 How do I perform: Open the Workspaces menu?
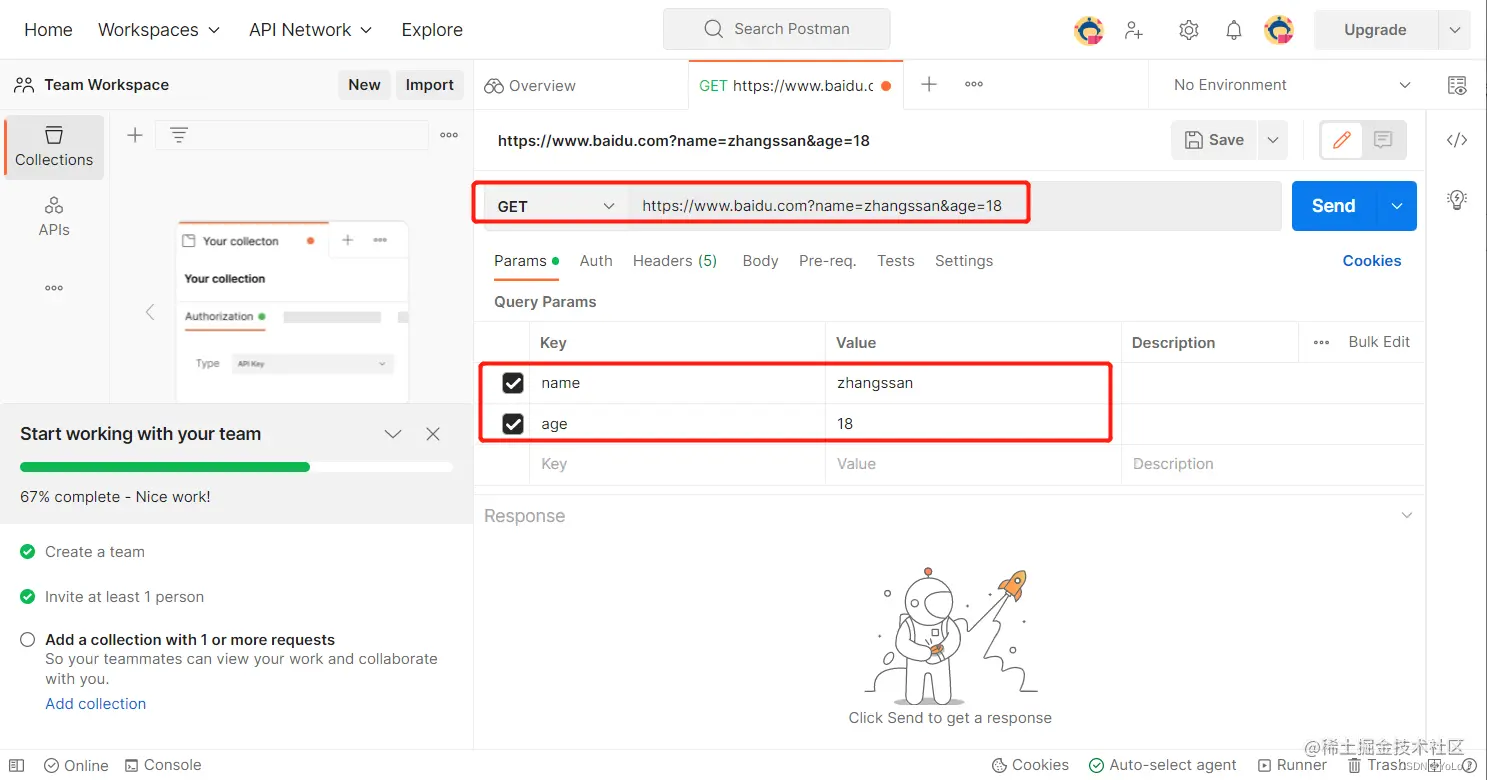point(159,30)
